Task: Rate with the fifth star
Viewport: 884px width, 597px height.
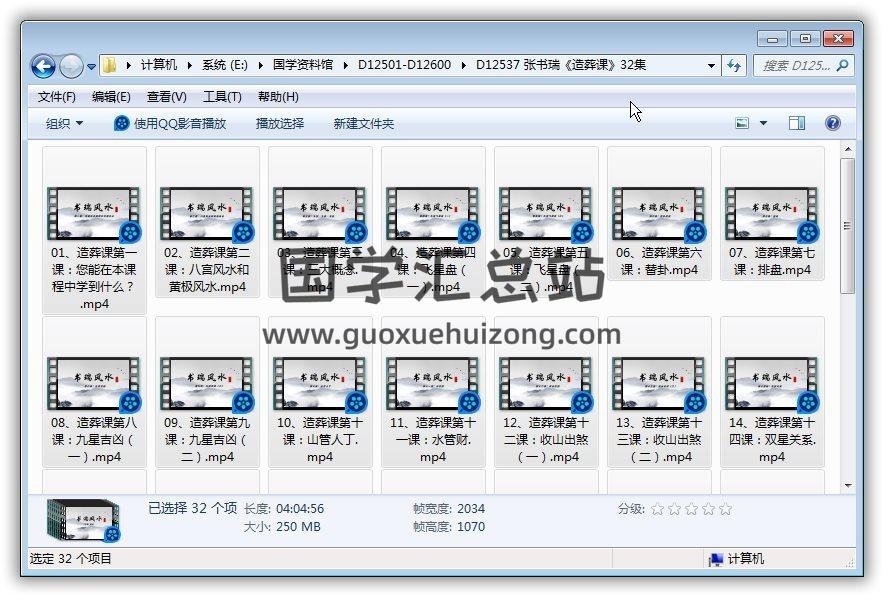Action: 726,509
